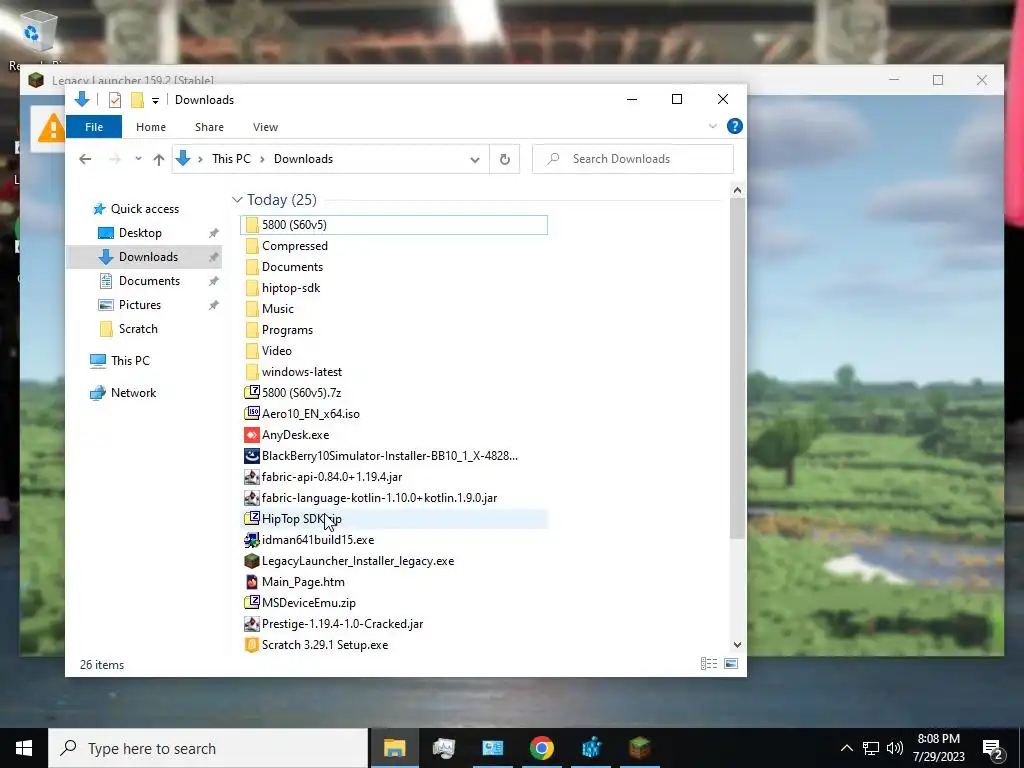Select the fabric-api-0.84.0+1.19.4.jar icon
The width and height of the screenshot is (1024, 768).
(251, 477)
